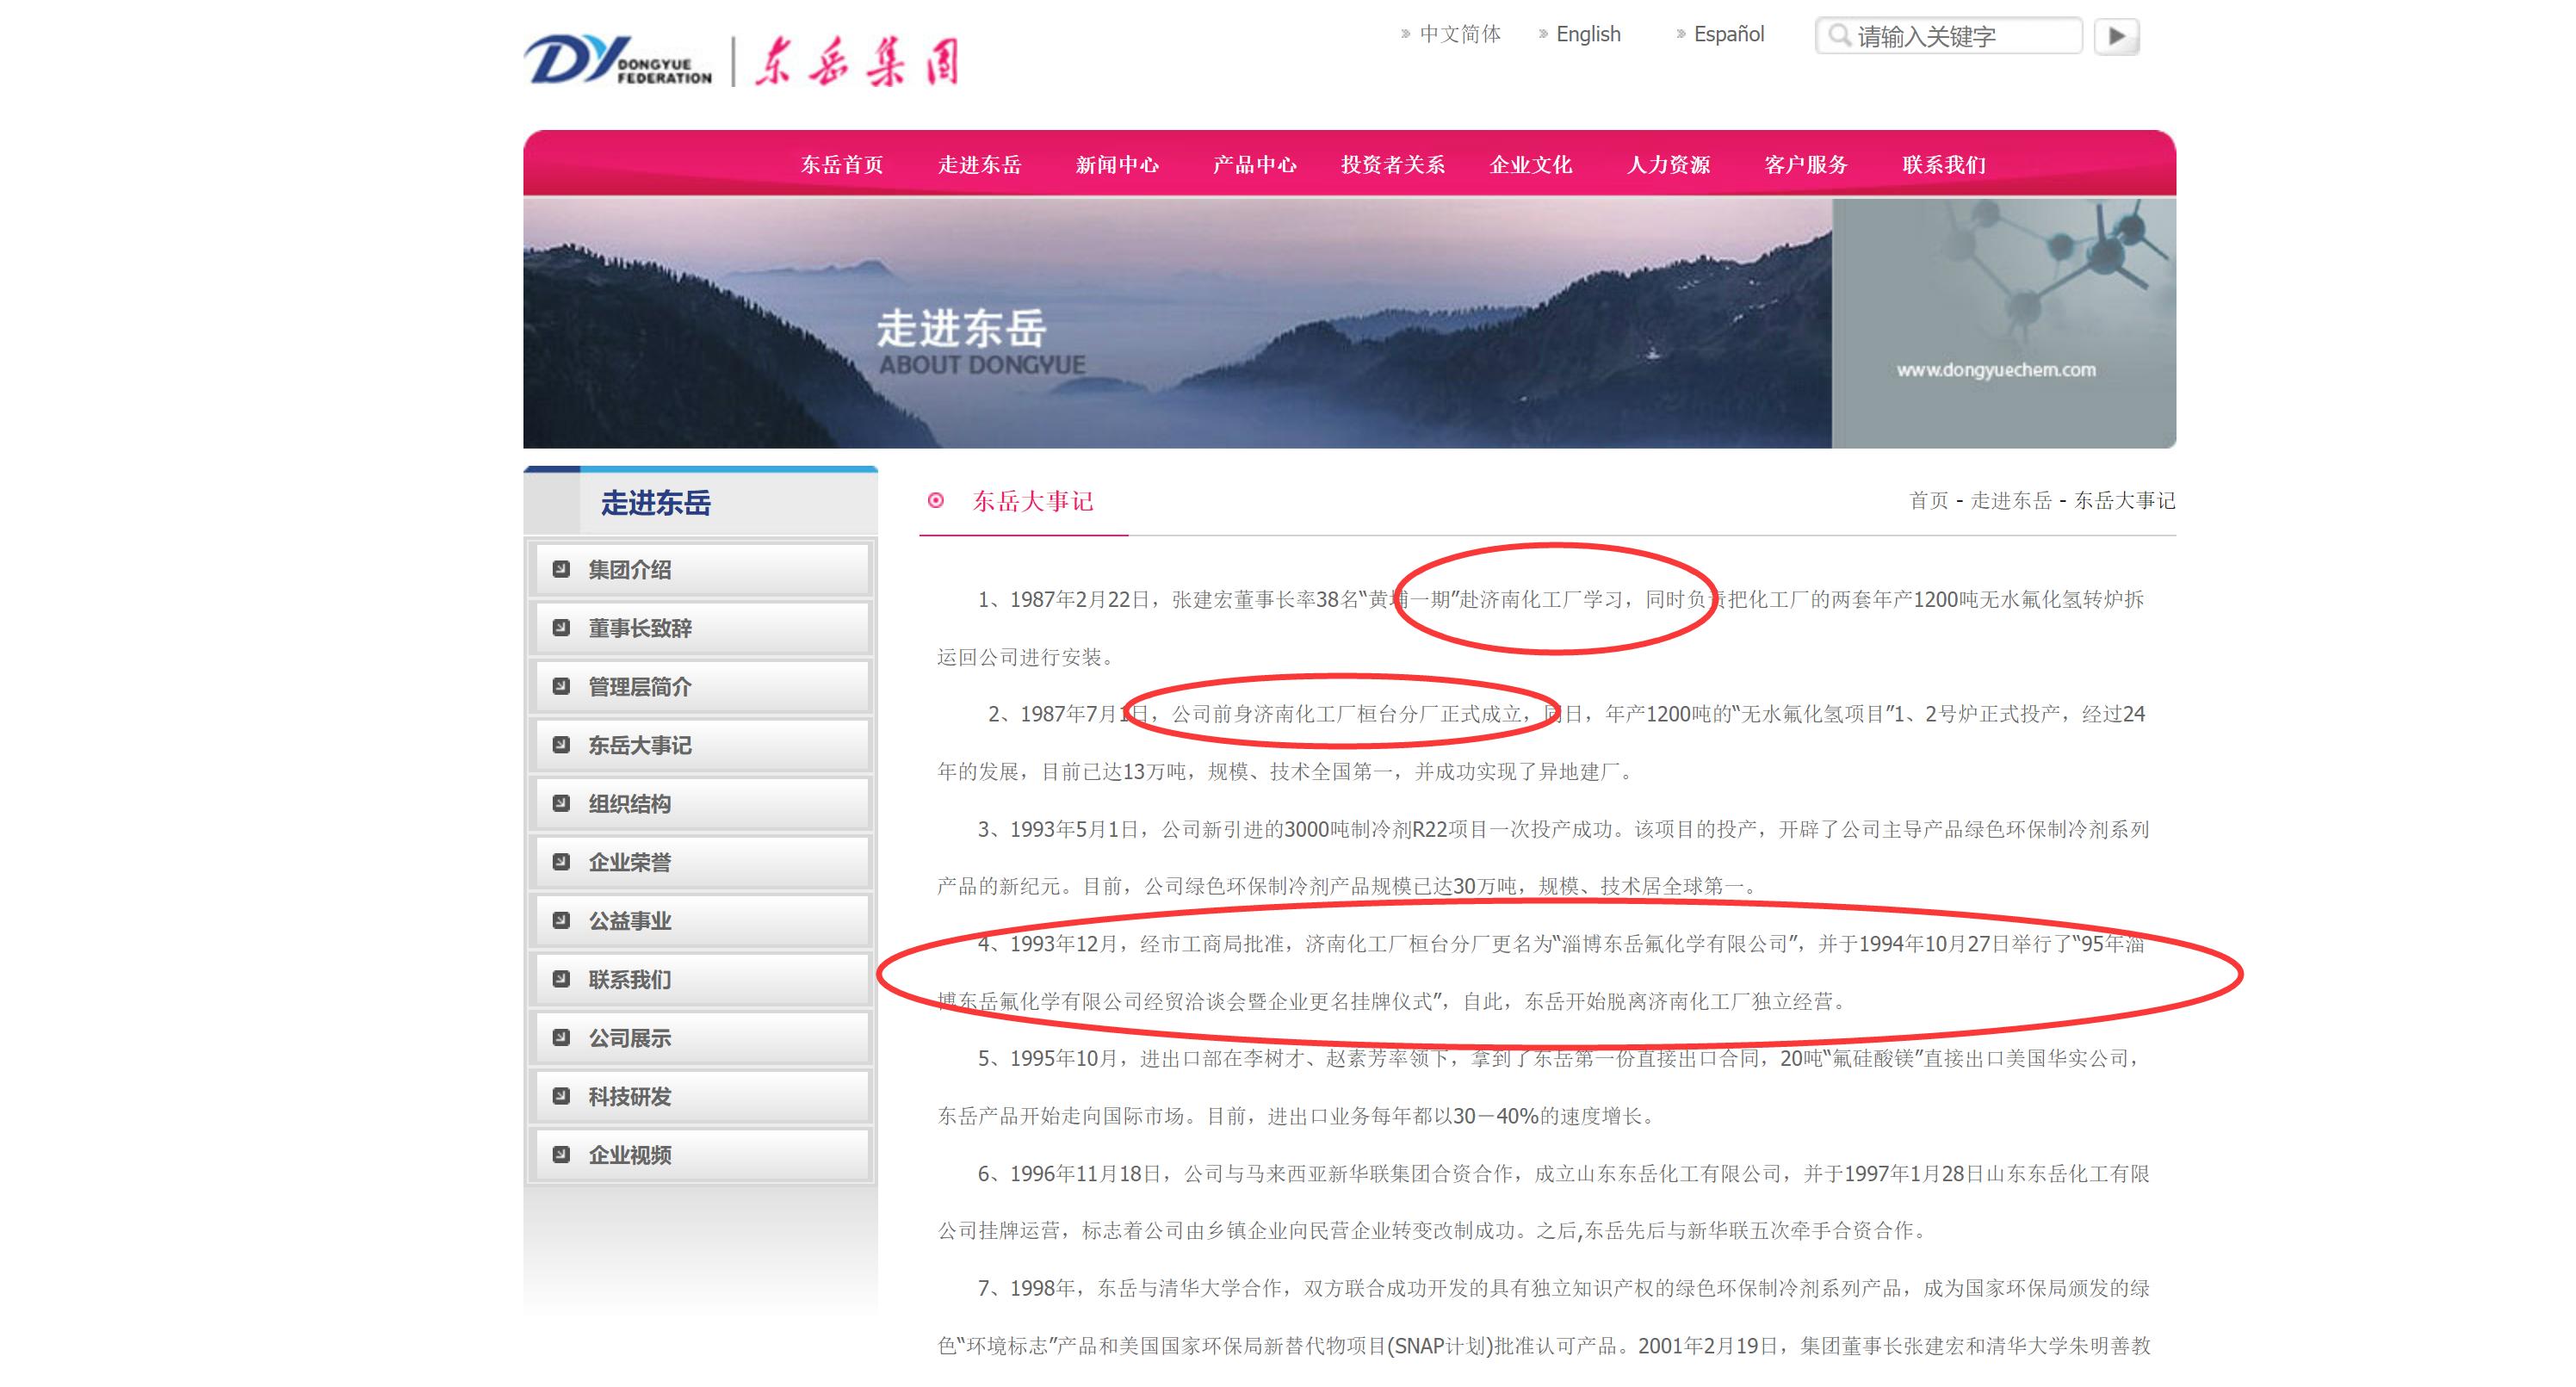Switch site language to Español
This screenshot has height=1387, width=2576.
pos(1728,34)
